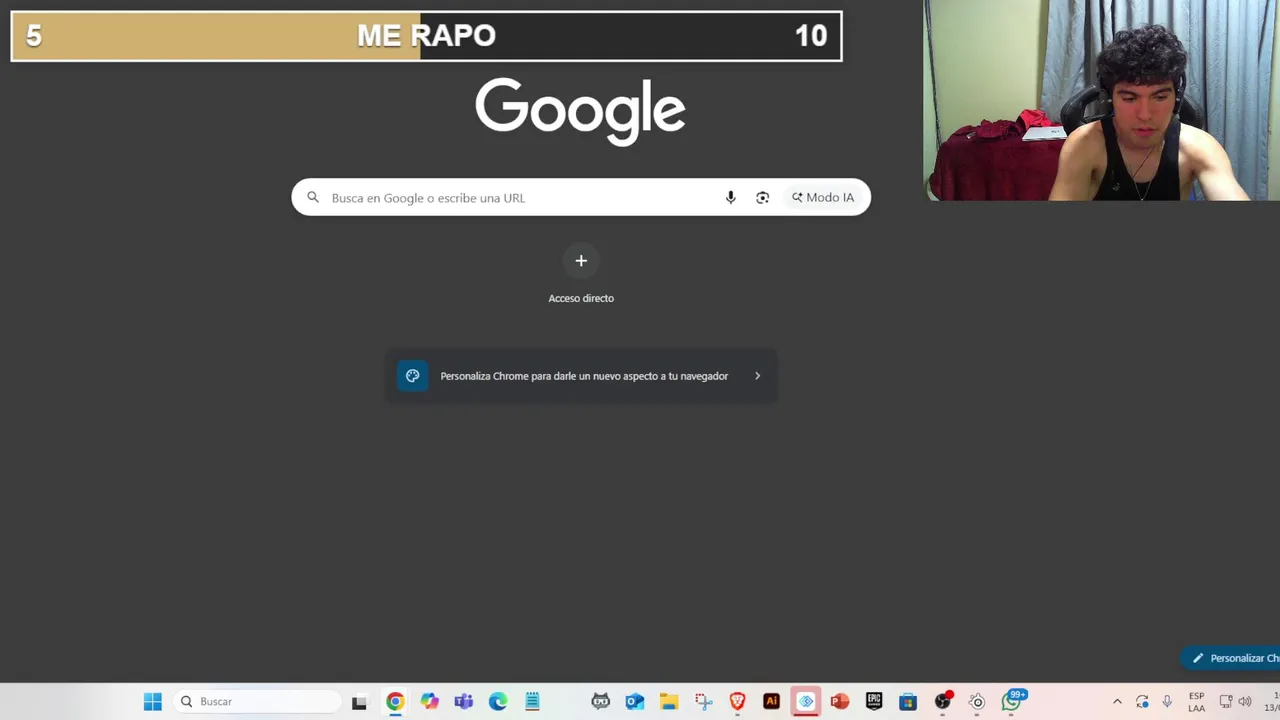The width and height of the screenshot is (1280, 720).
Task: Click the Google logo
Action: (x=580, y=112)
